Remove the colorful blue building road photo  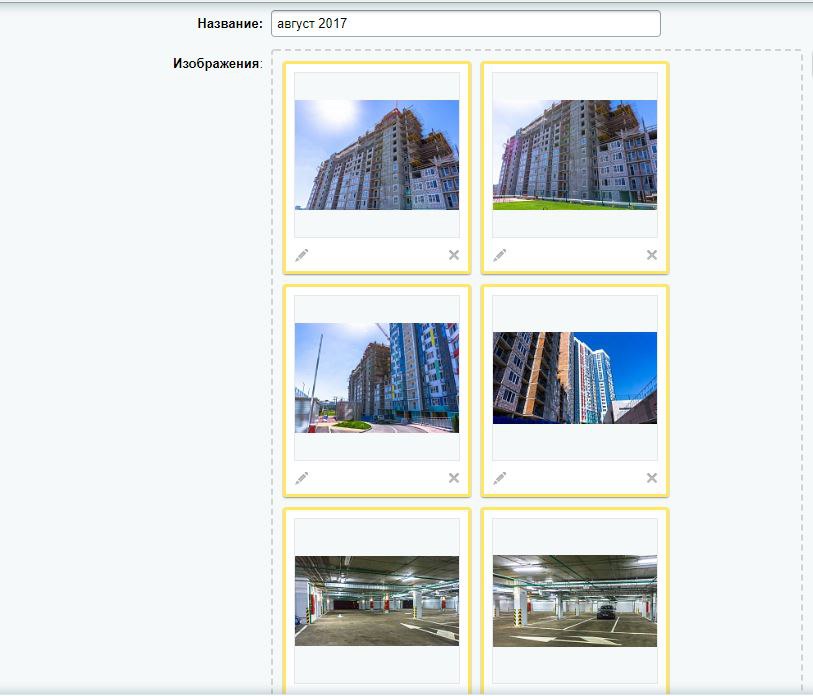click(453, 478)
